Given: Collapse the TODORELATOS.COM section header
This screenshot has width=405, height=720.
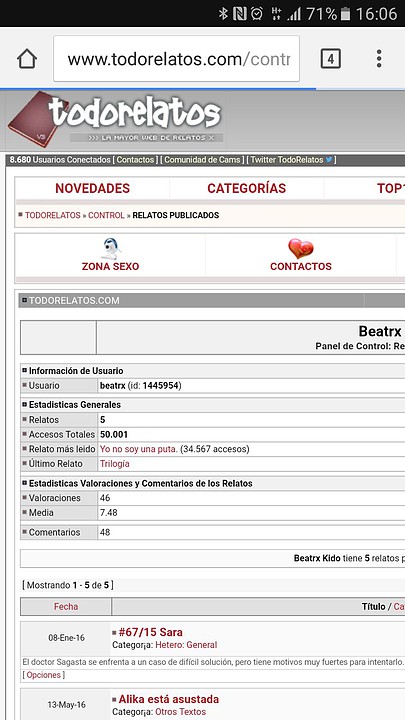Looking at the screenshot, I should [25, 300].
